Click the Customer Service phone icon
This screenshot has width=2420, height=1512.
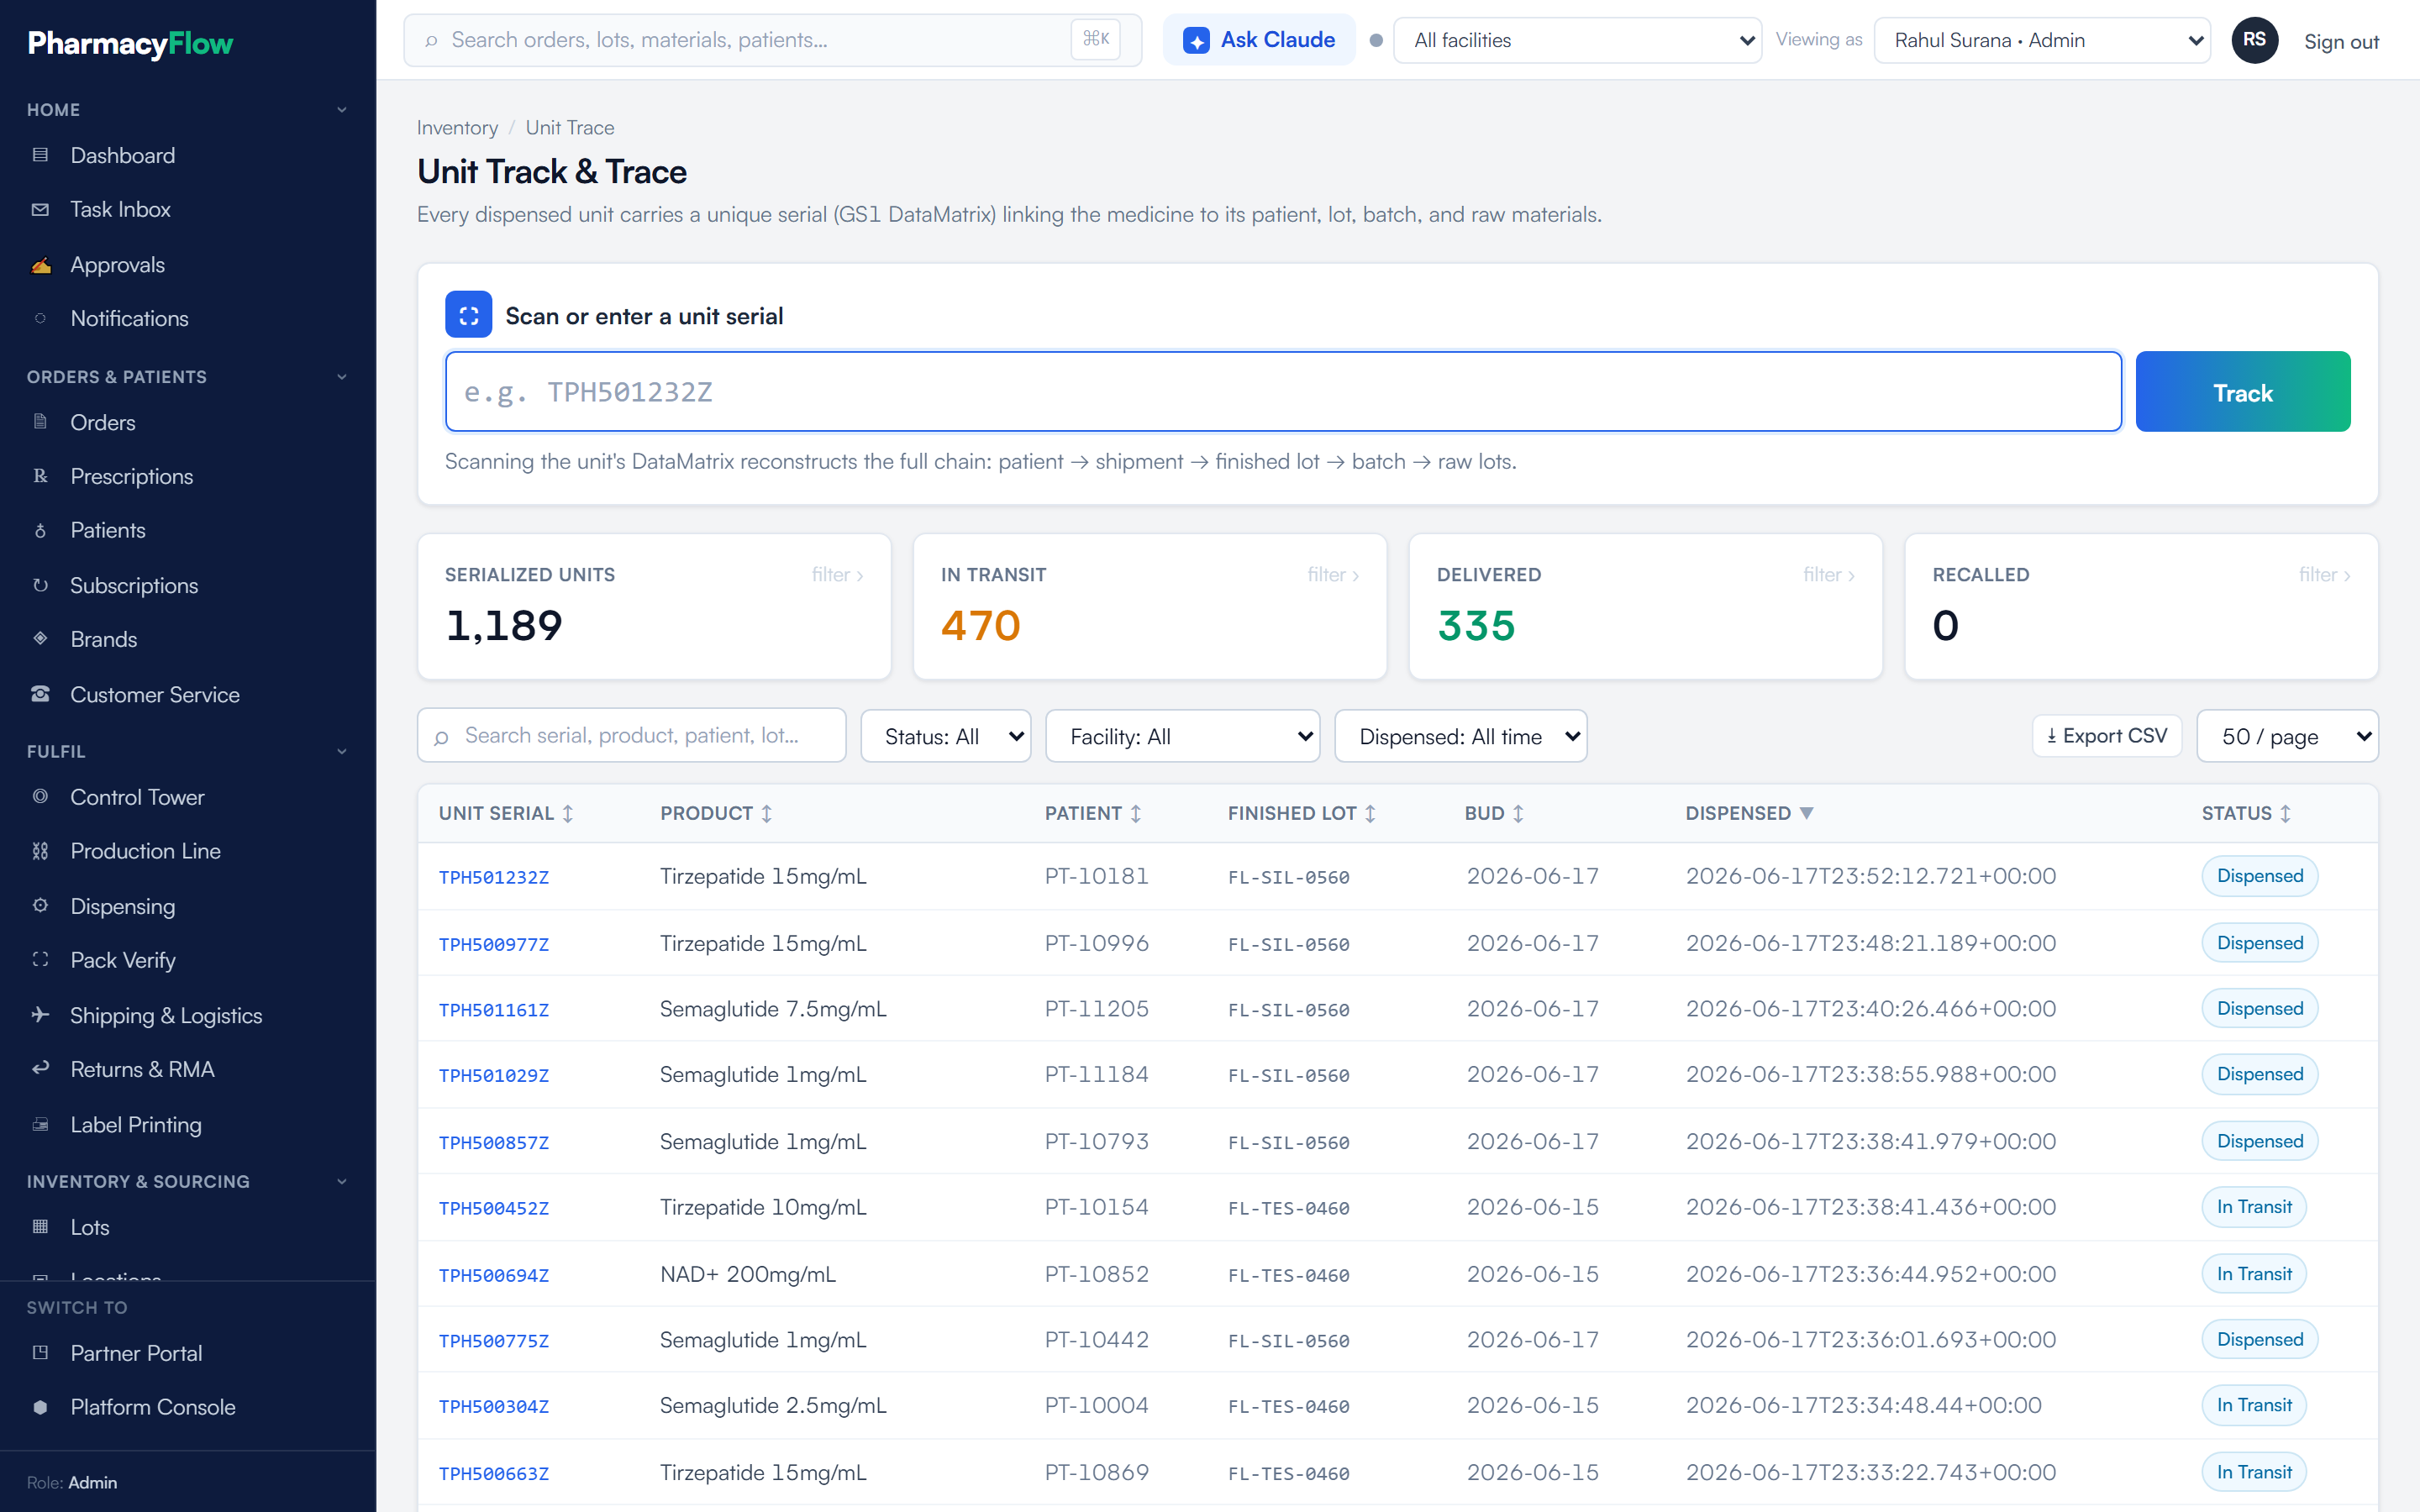pyautogui.click(x=40, y=694)
